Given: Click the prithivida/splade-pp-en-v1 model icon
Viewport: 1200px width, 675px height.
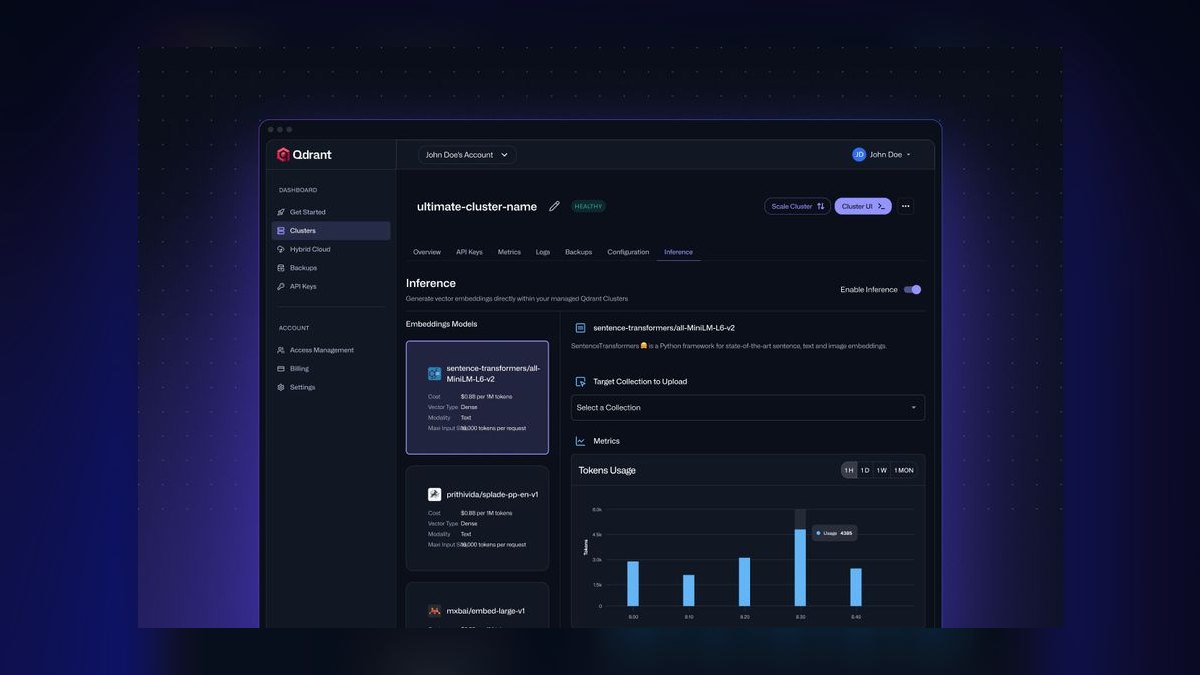Looking at the screenshot, I should click(435, 494).
